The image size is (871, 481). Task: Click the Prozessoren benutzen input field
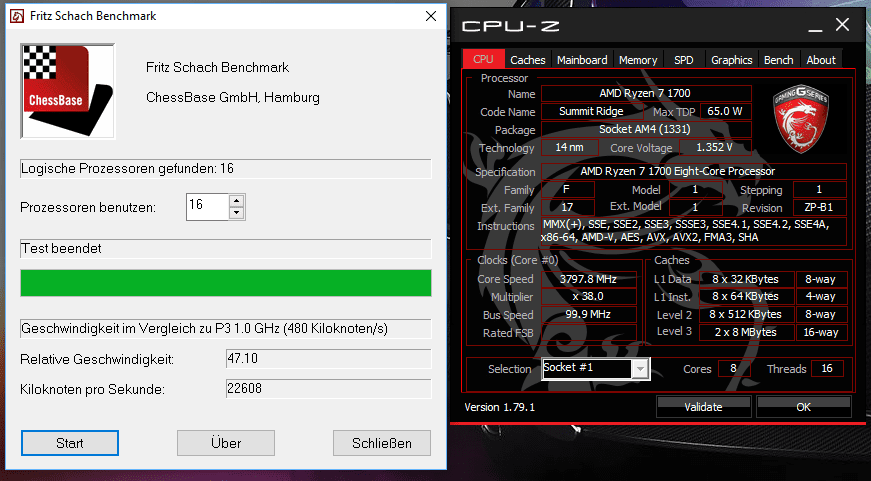[x=207, y=207]
